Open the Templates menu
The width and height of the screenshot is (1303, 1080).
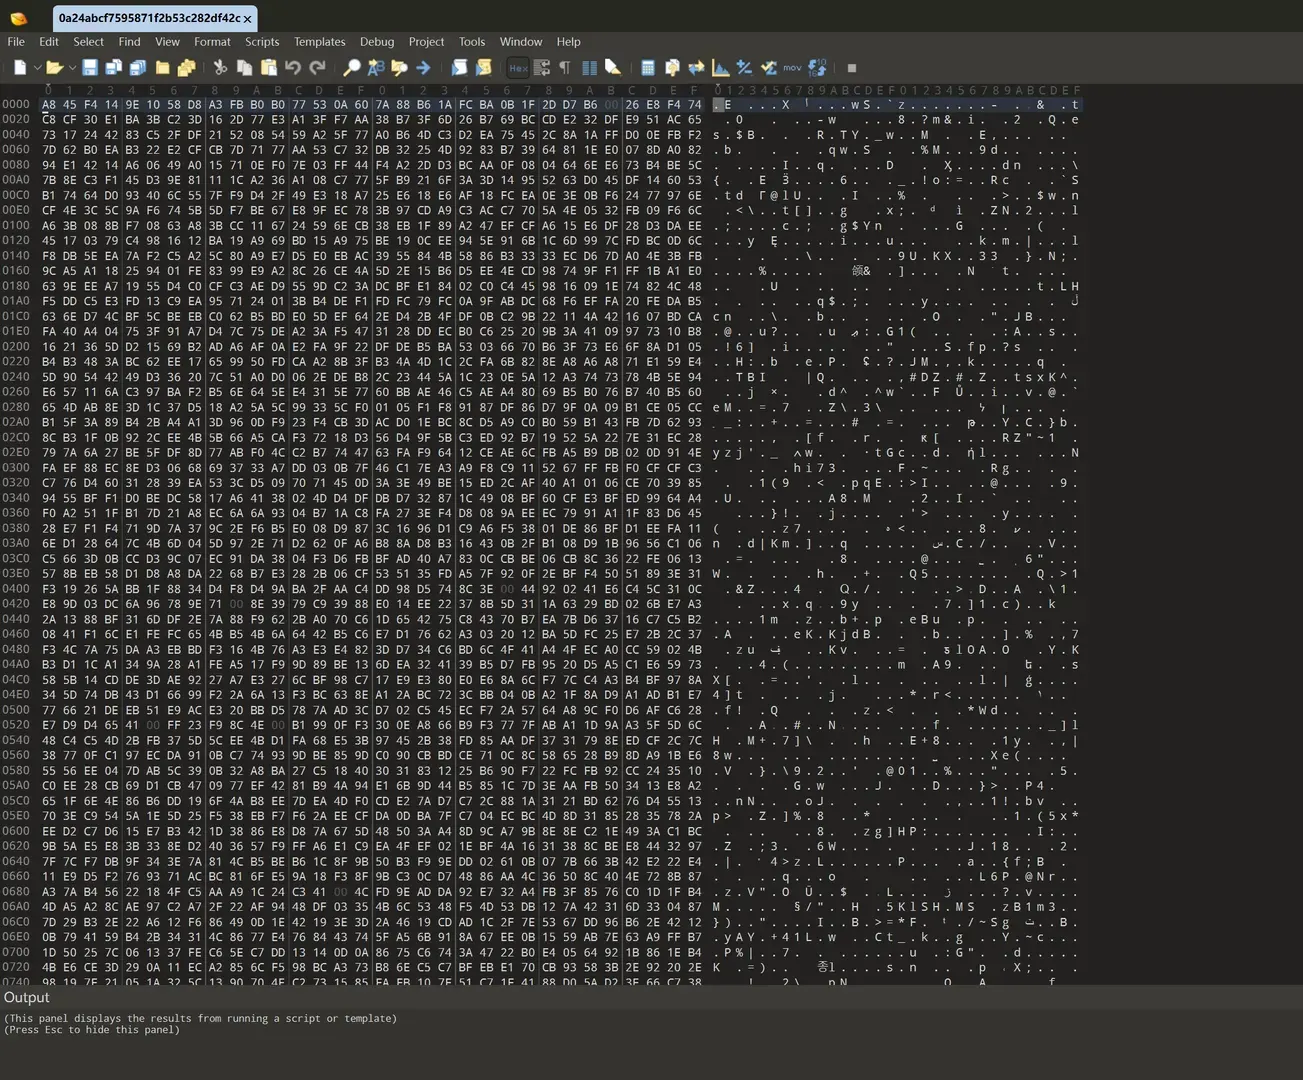319,42
